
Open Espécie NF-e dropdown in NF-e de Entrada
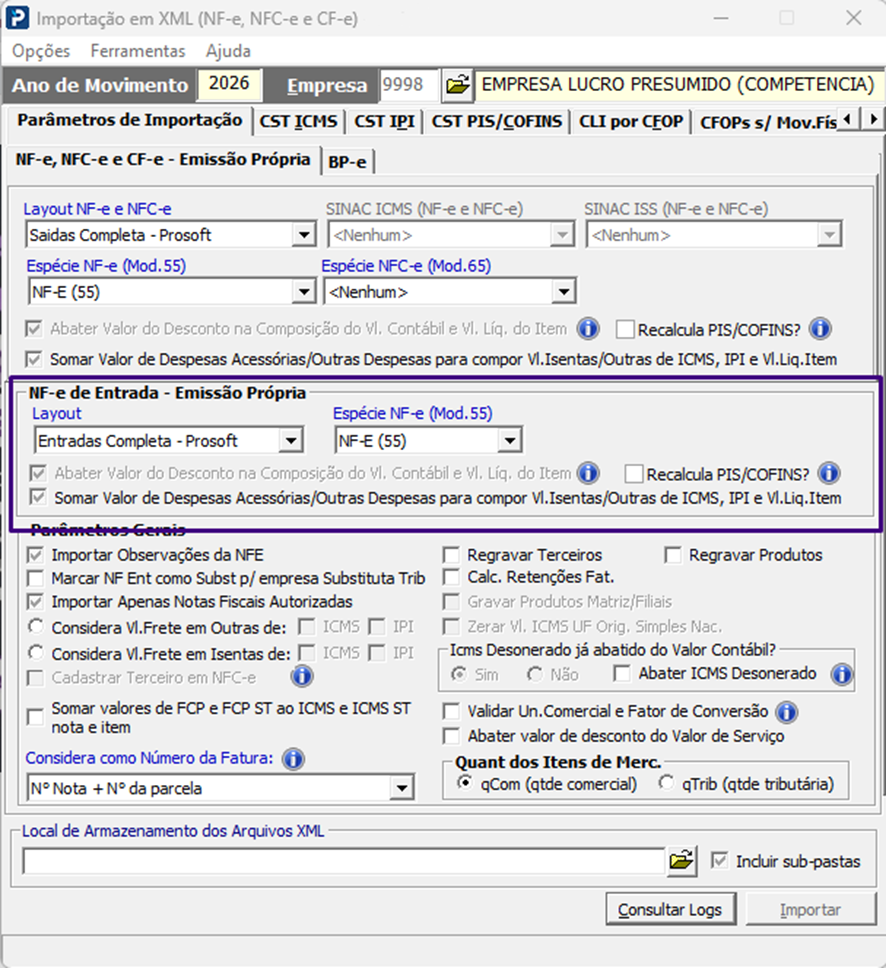(509, 441)
